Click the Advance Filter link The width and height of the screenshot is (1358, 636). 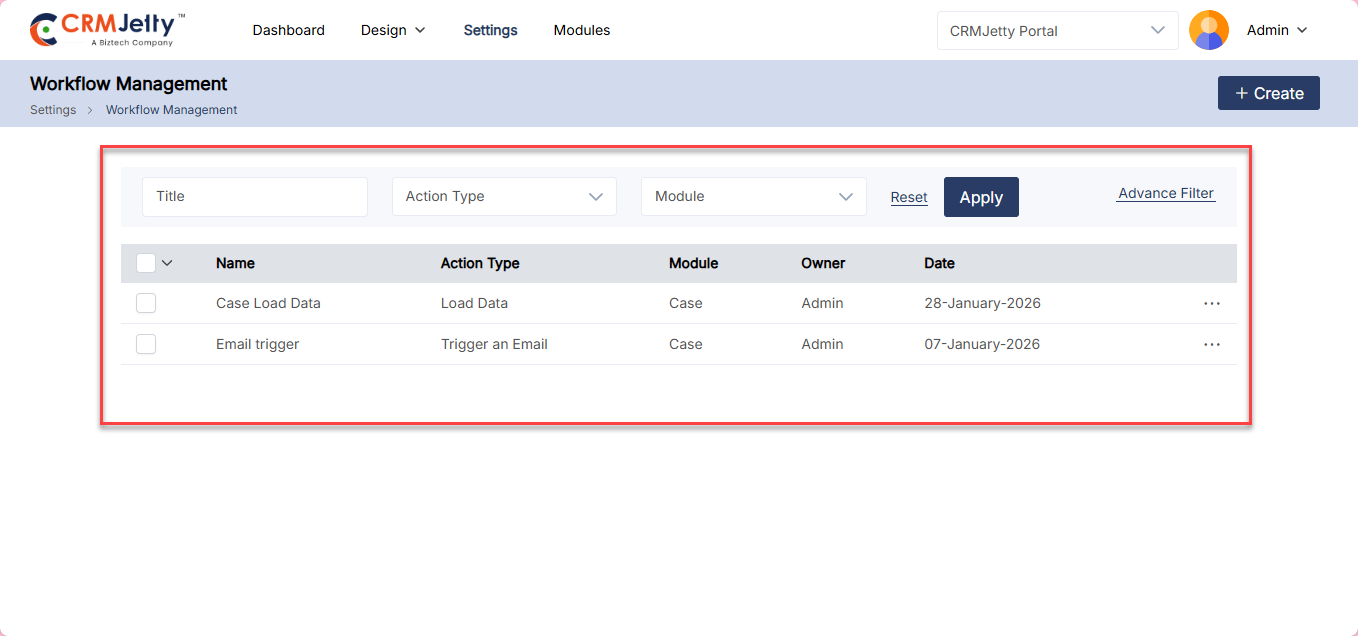coord(1165,194)
